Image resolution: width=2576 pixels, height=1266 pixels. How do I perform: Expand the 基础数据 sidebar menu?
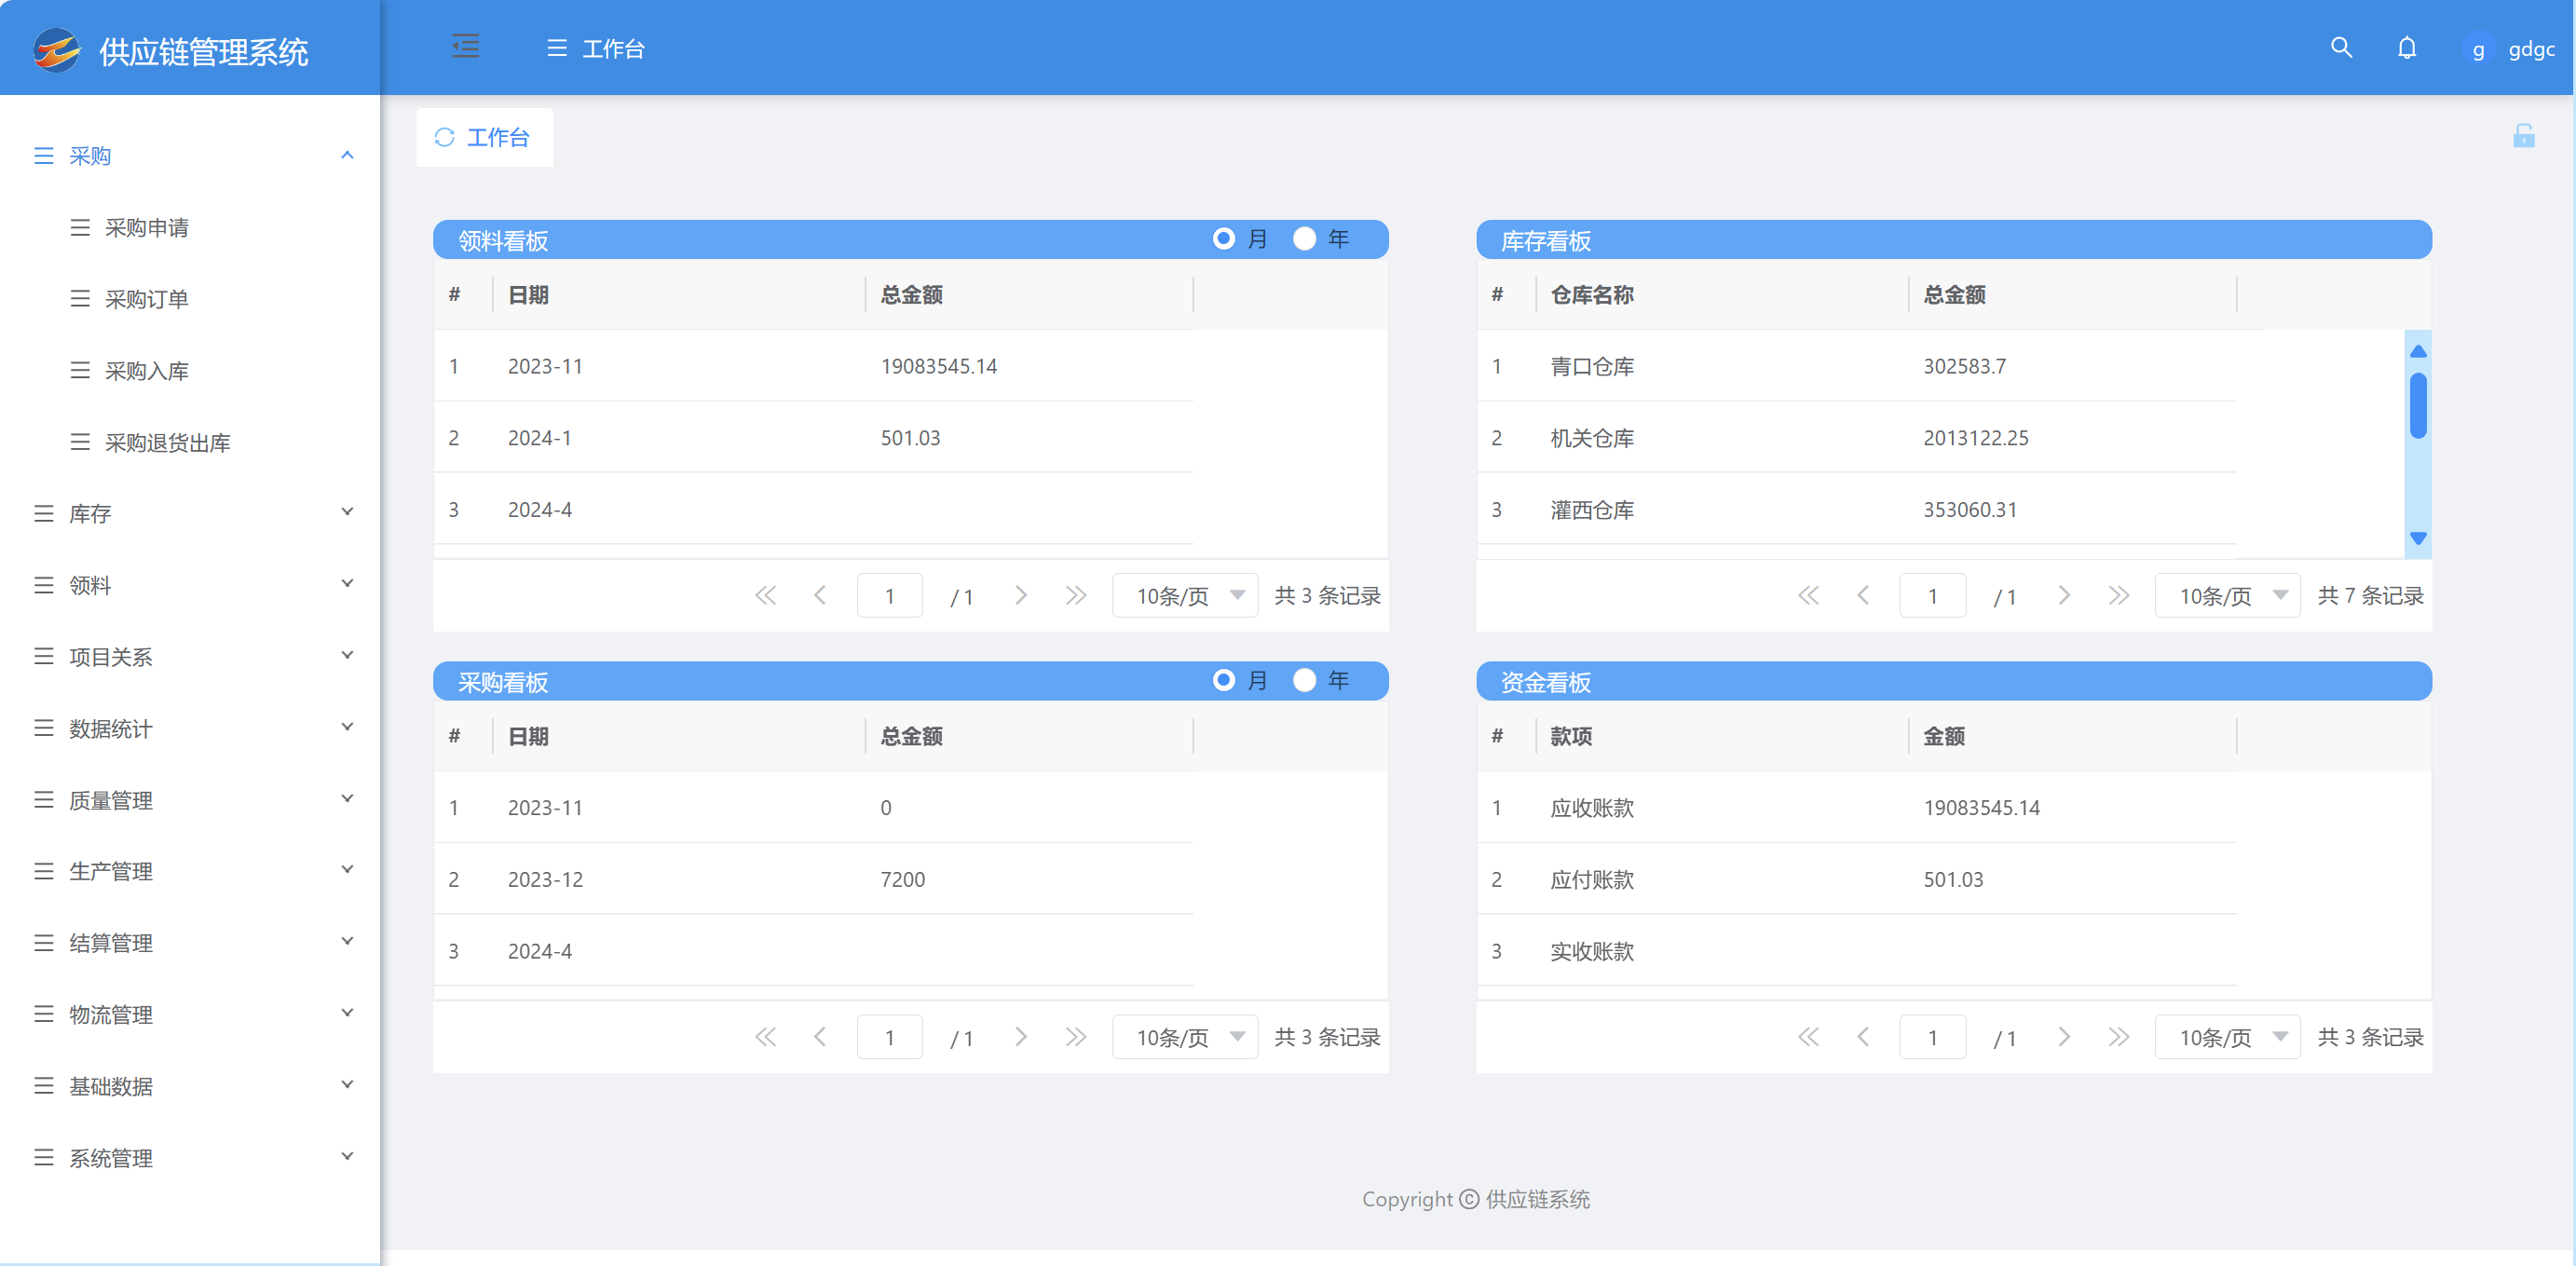coord(190,1086)
